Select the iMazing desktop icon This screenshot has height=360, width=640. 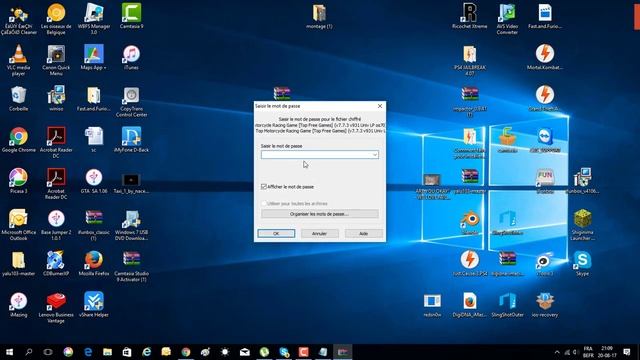pyautogui.click(x=18, y=305)
